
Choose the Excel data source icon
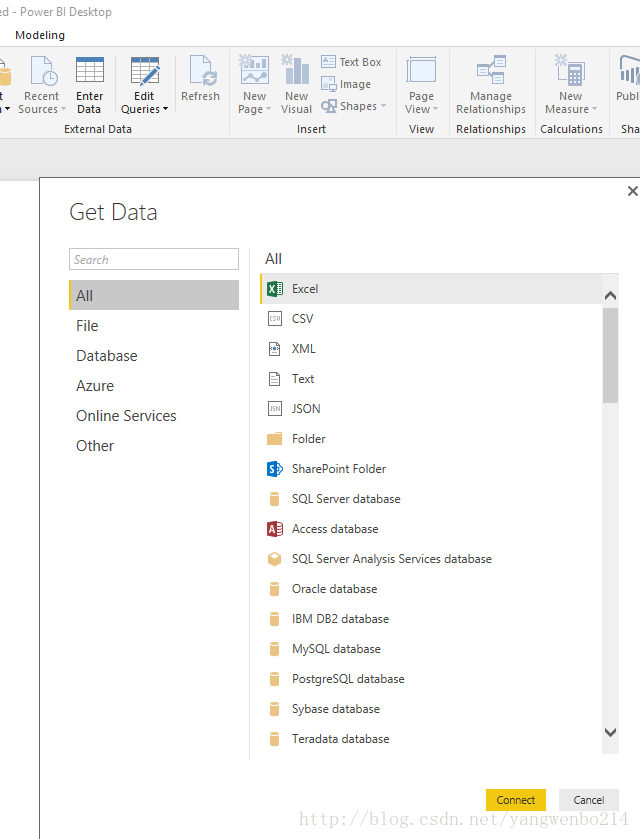(x=275, y=289)
